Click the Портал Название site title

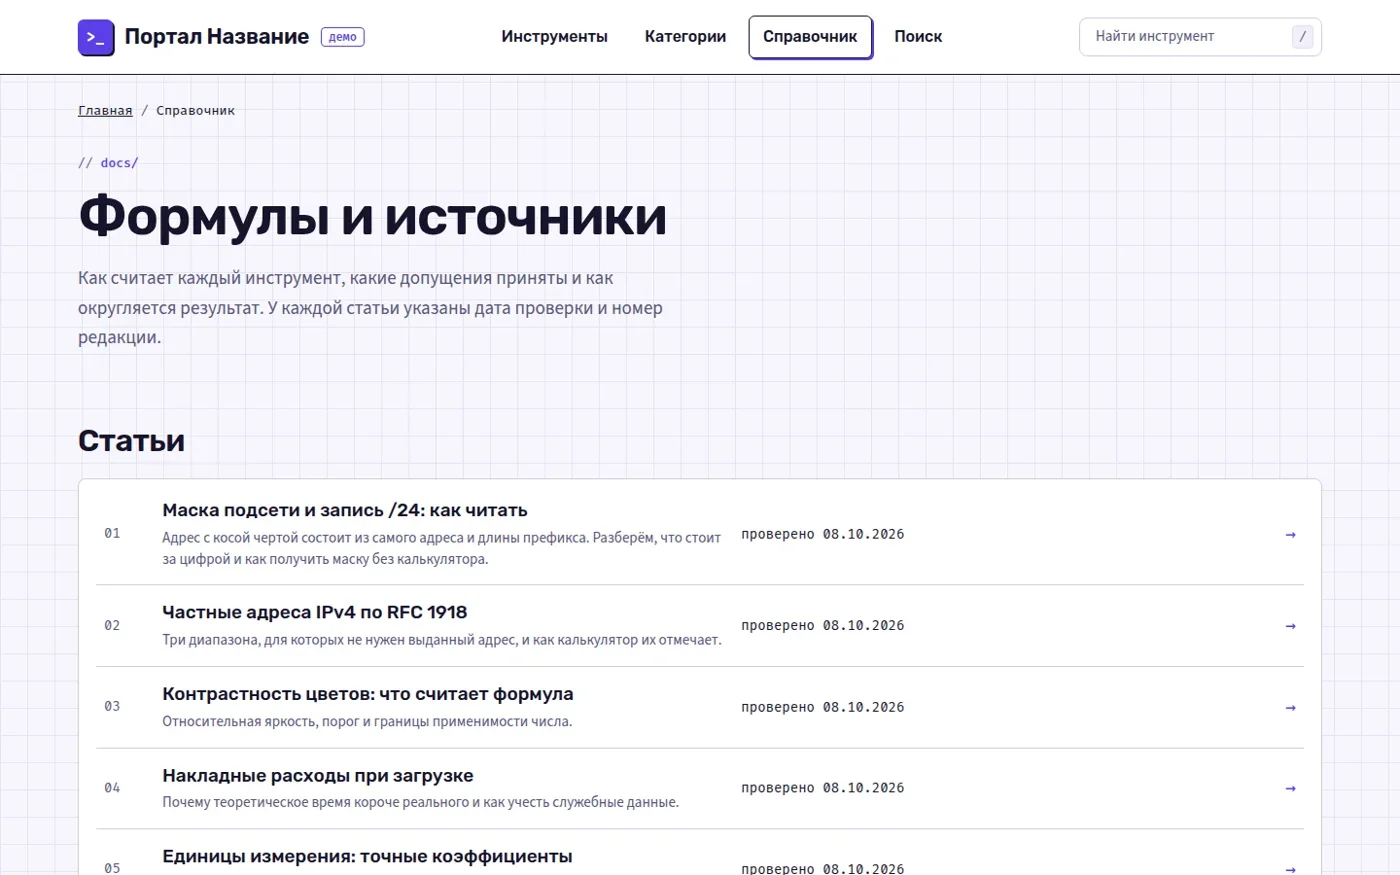coord(217,37)
